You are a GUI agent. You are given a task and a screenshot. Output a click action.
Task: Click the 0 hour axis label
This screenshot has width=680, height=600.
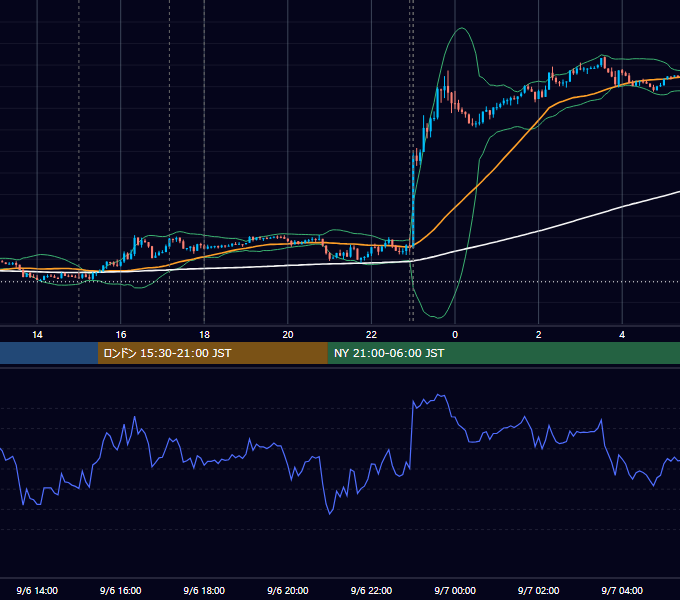(x=455, y=335)
